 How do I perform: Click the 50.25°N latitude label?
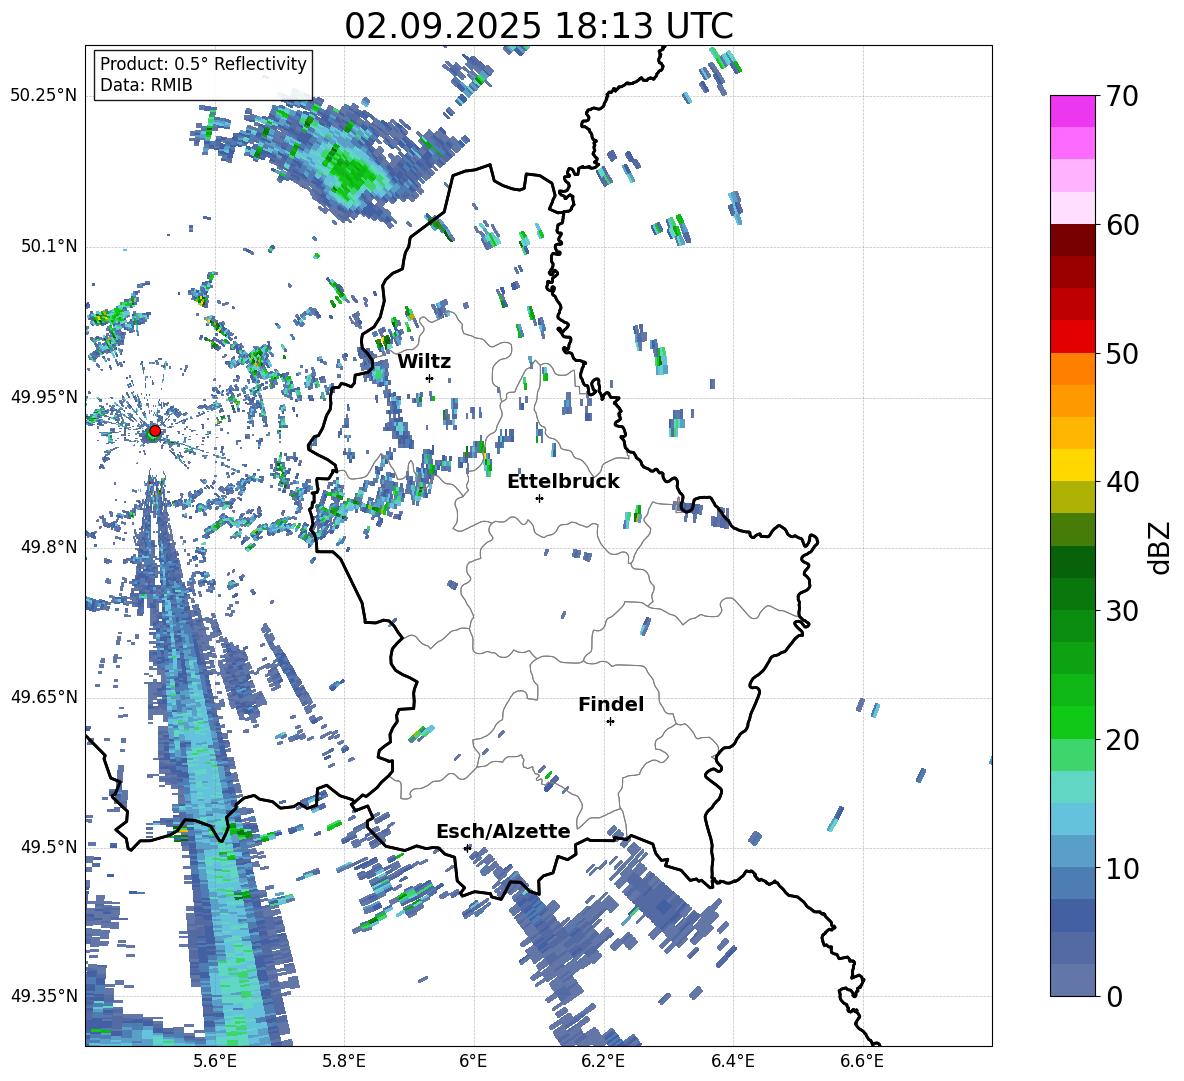tap(44, 96)
